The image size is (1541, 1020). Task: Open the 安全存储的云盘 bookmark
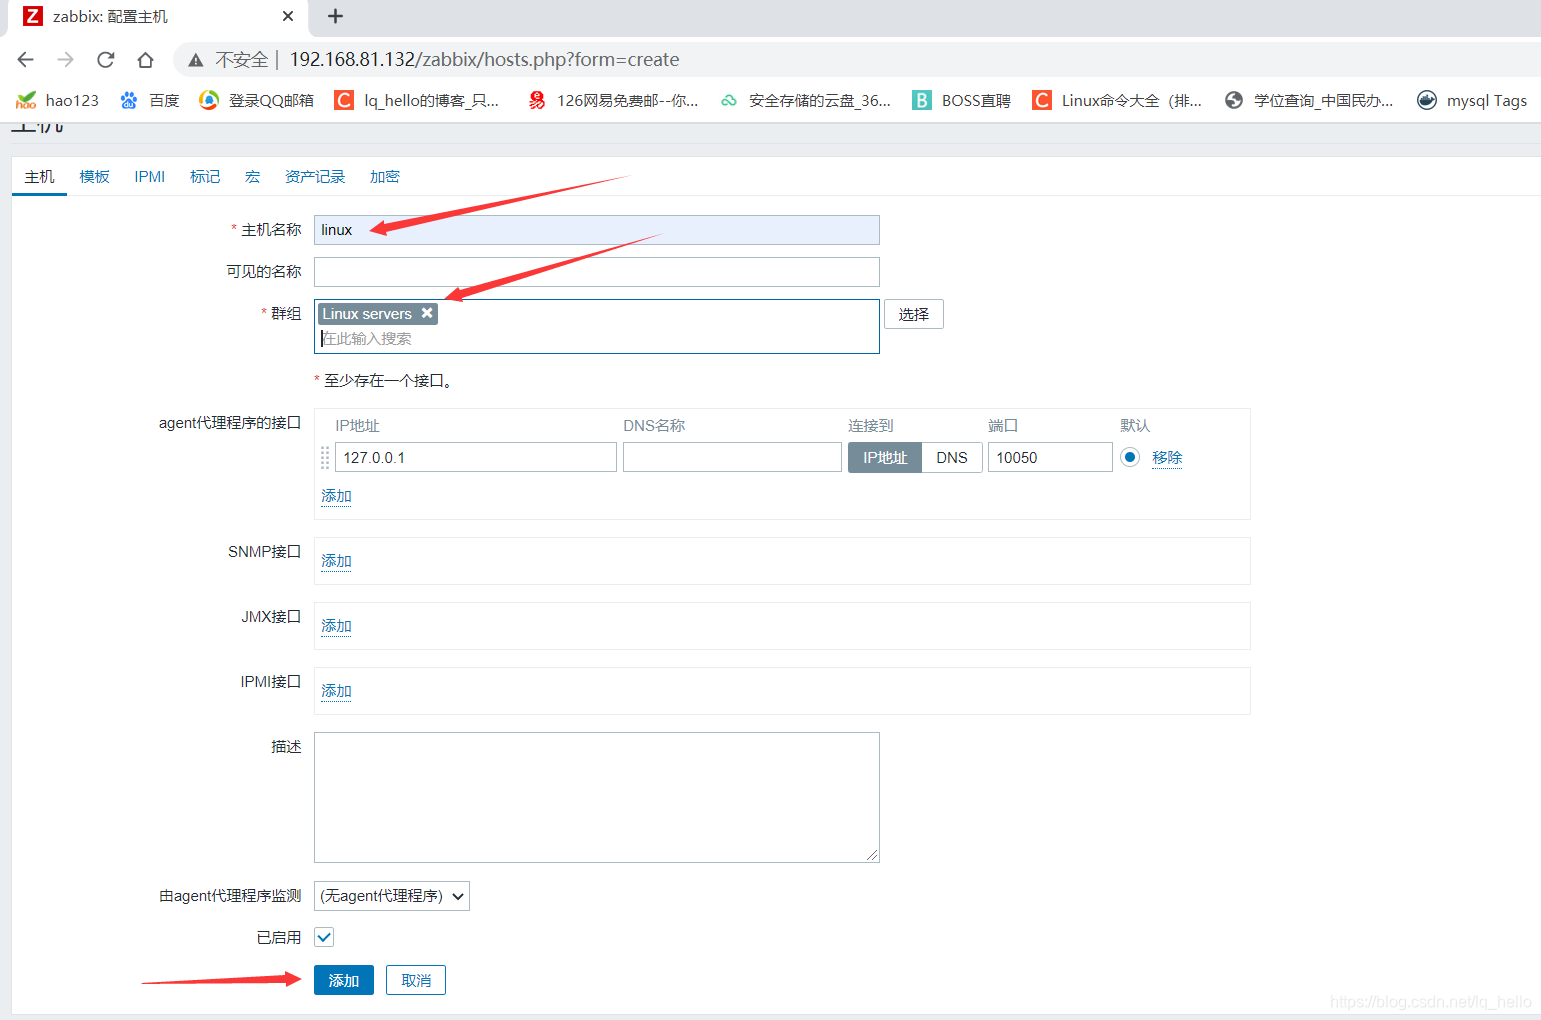(x=805, y=100)
